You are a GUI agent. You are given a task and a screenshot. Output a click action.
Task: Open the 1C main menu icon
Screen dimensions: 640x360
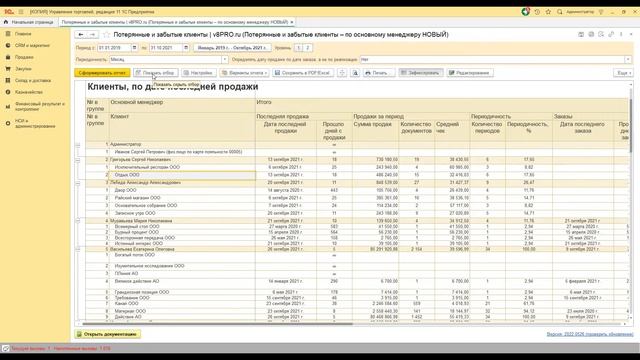(x=9, y=12)
